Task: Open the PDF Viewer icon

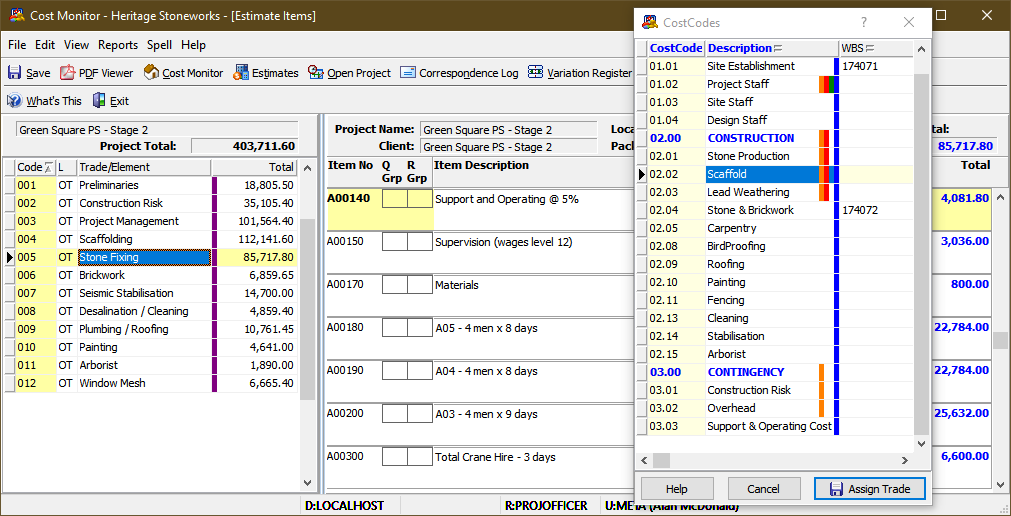Action: tap(68, 72)
